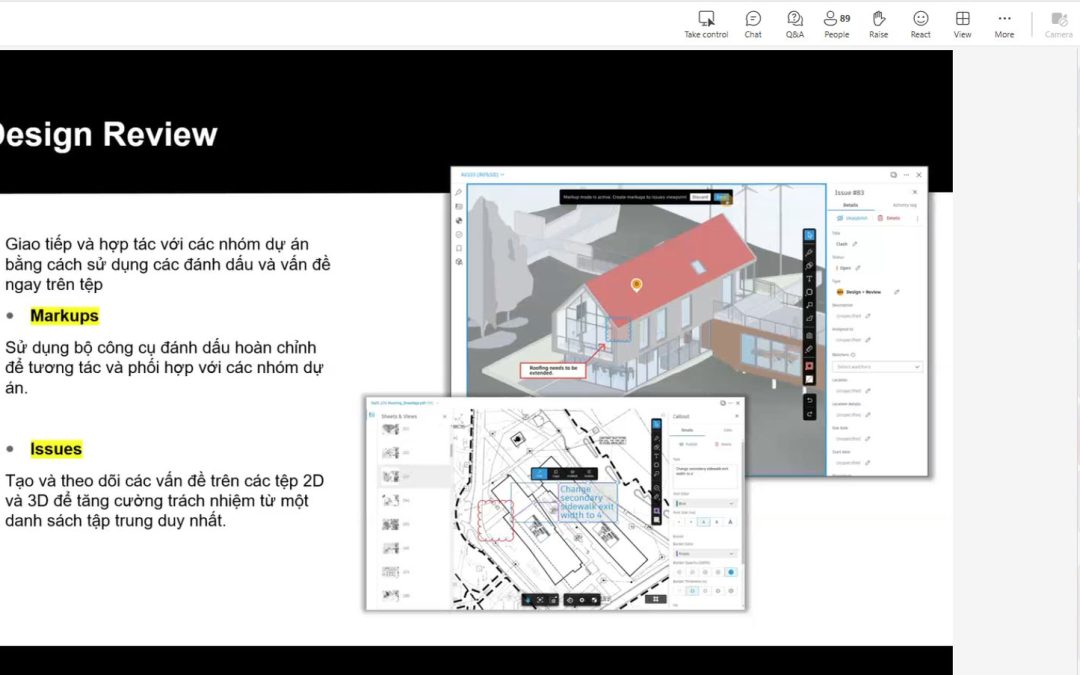
Task: Raise your hand in the meeting
Action: (x=878, y=24)
